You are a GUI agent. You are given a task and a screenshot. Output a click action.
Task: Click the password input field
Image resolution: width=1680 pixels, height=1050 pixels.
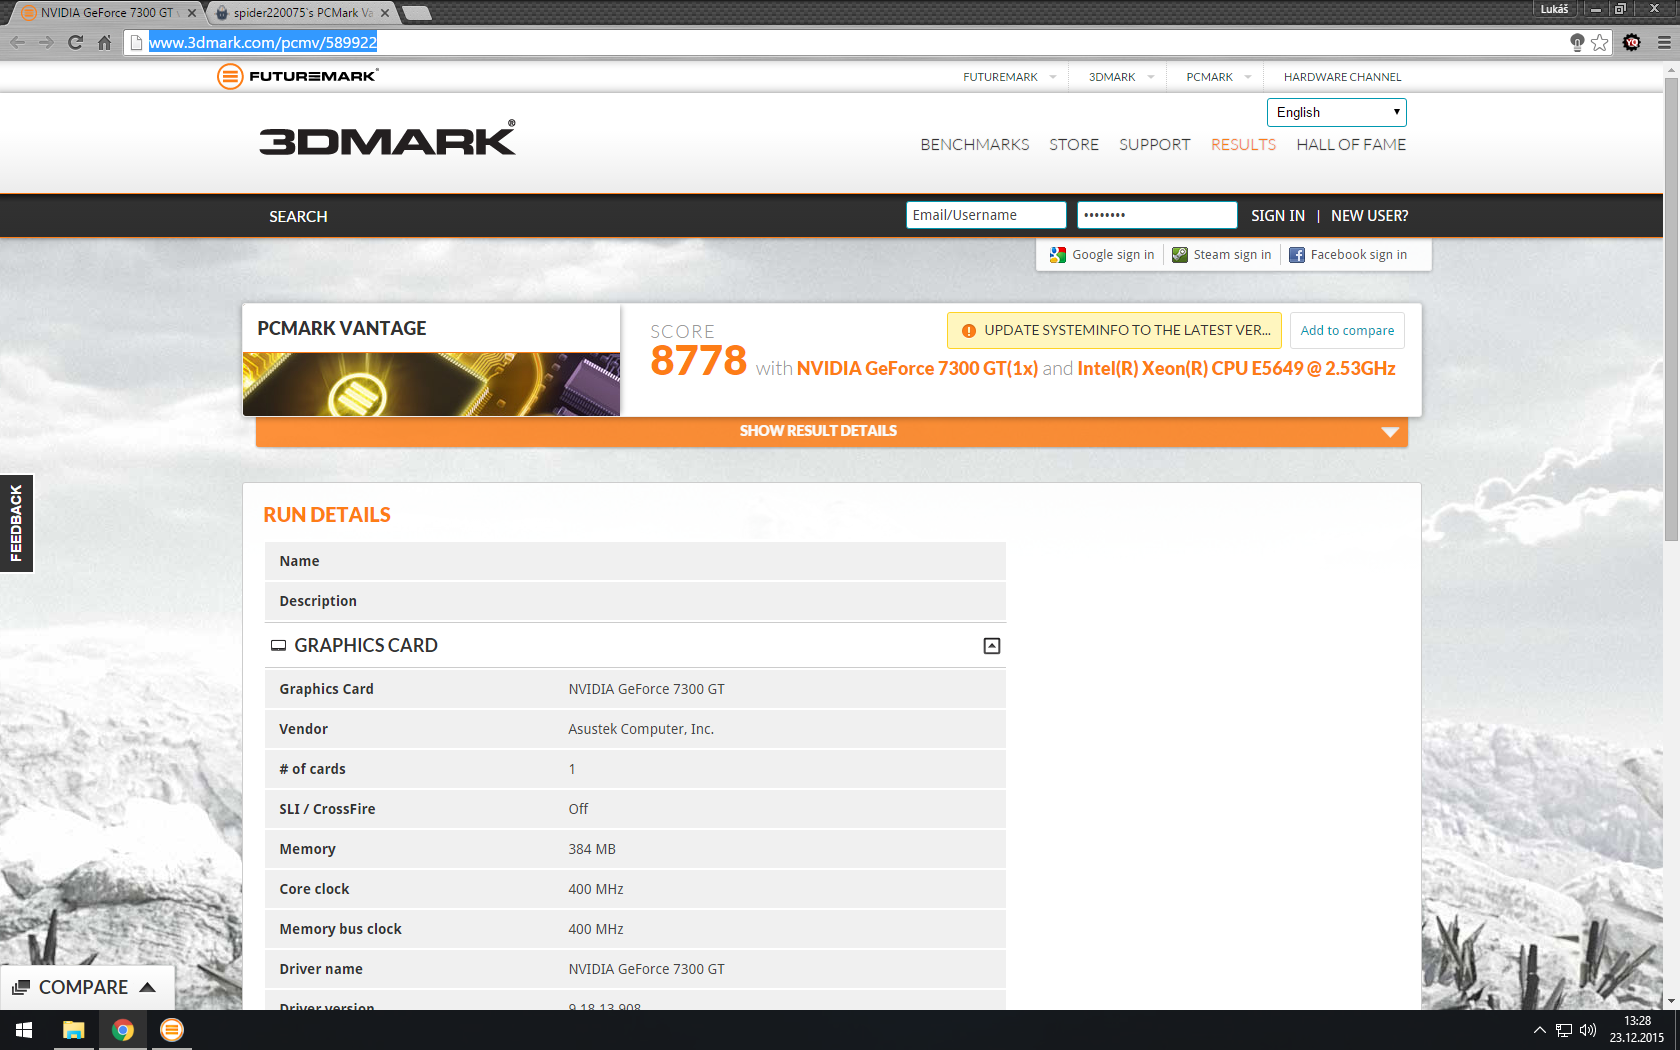pos(1157,215)
